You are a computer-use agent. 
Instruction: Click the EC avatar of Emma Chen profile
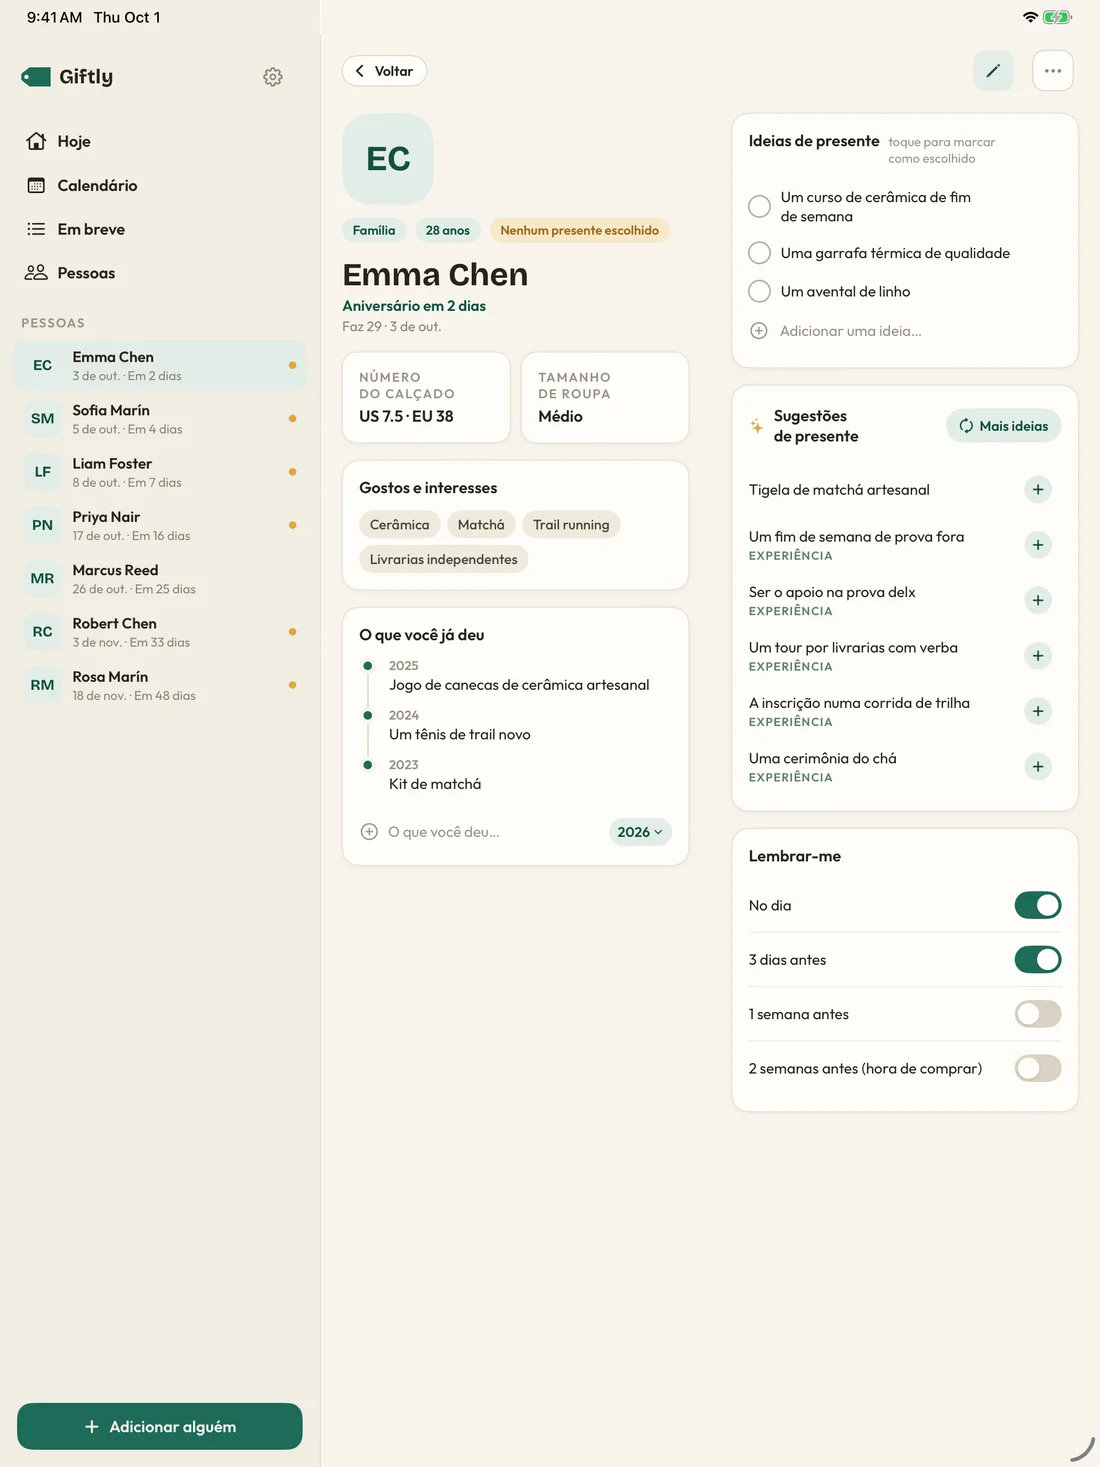[x=388, y=159]
